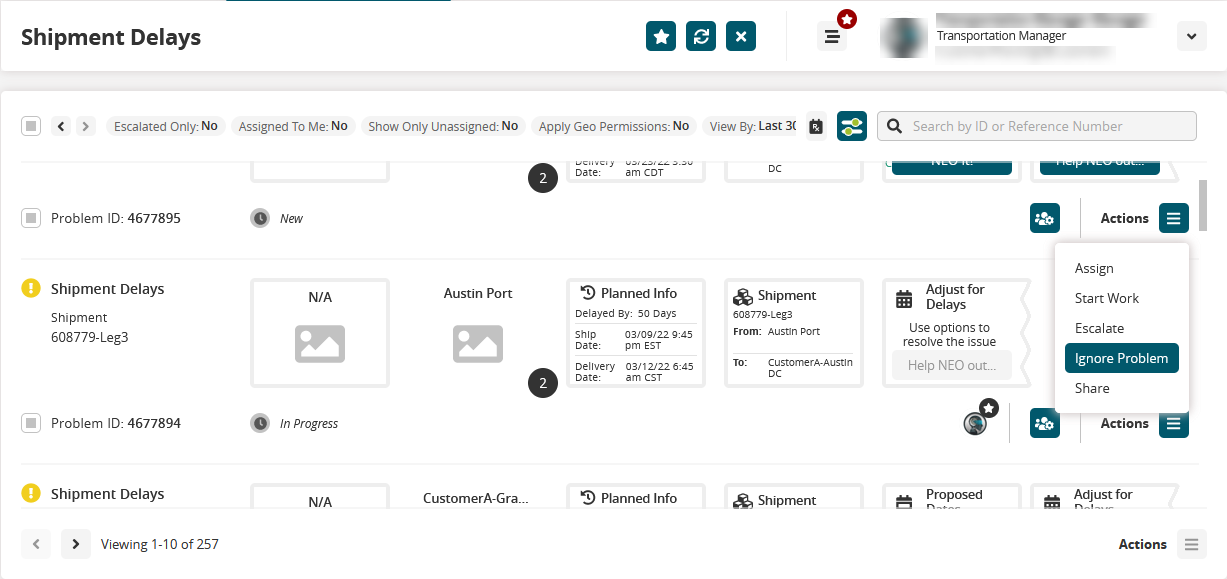Image resolution: width=1227 pixels, height=579 pixels.
Task: Click shipment number 608779-Leg3 text
Action: (x=90, y=337)
